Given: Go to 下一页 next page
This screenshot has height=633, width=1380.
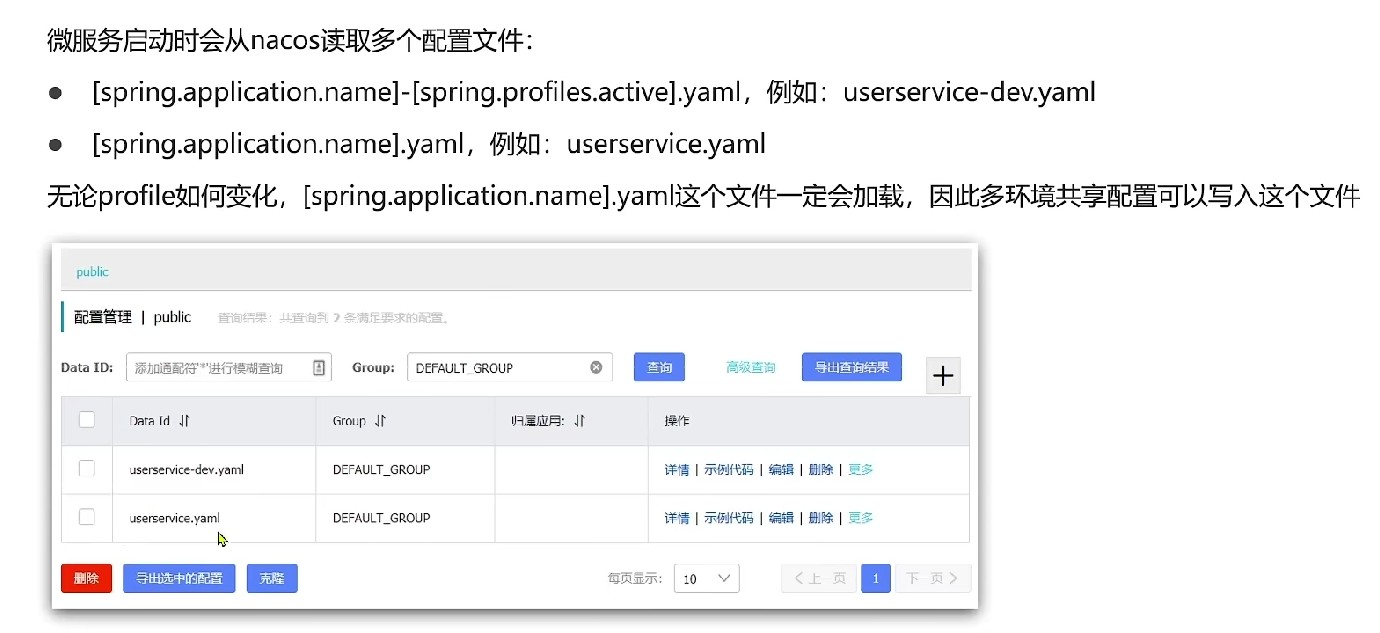Looking at the screenshot, I should 933,578.
